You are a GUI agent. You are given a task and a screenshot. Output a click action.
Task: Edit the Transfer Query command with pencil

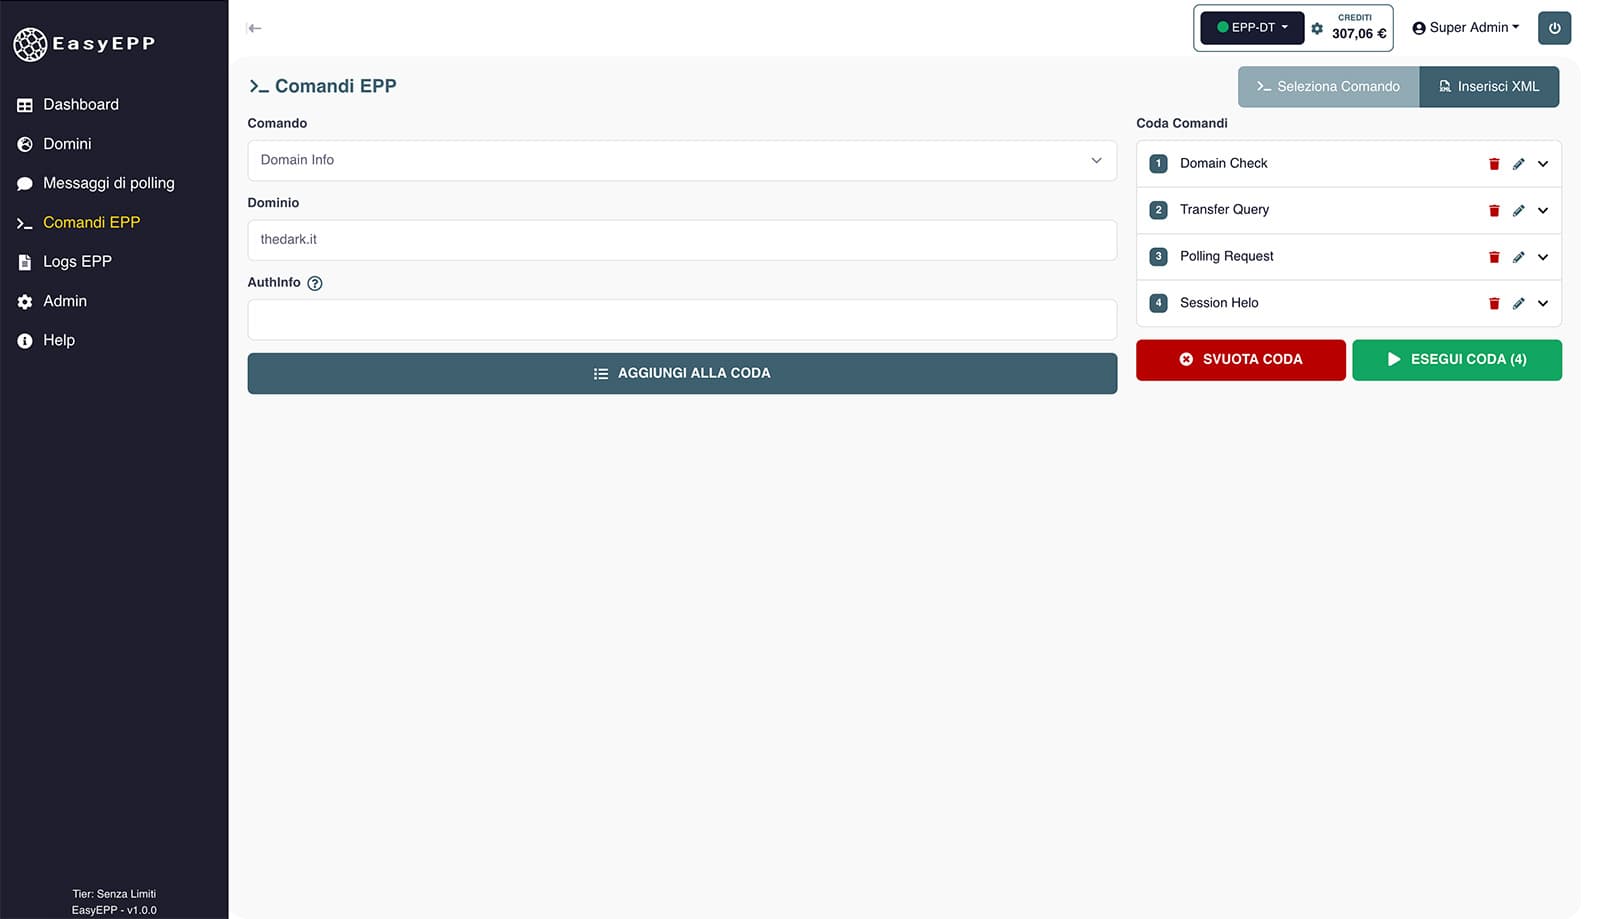point(1518,210)
